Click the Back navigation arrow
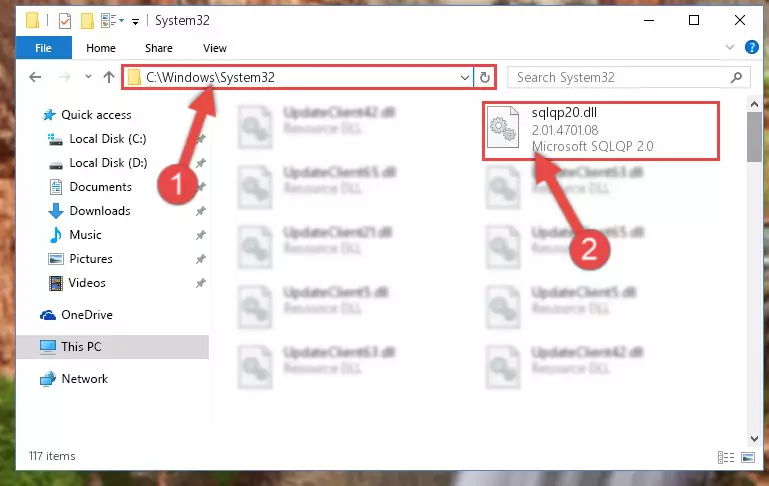 (35, 77)
